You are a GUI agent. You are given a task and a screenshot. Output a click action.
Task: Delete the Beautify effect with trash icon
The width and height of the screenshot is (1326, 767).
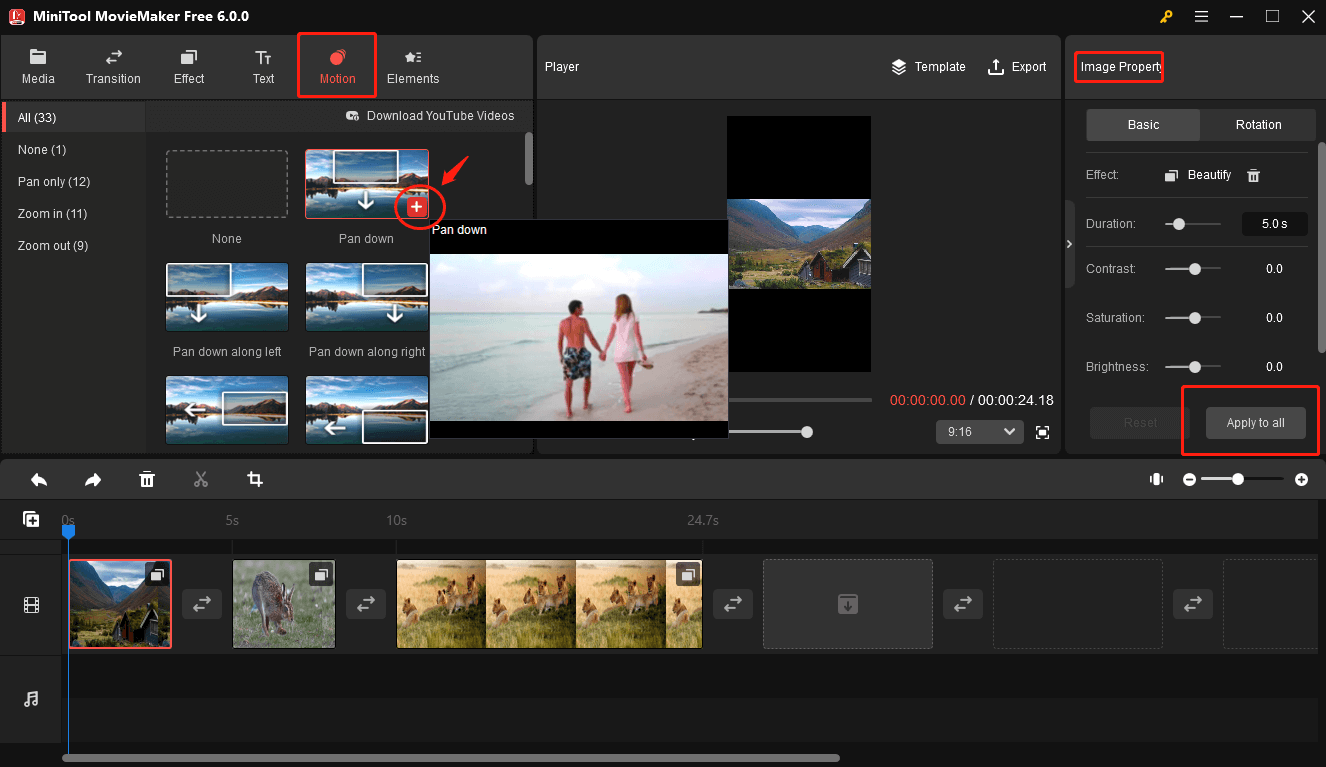(1253, 175)
